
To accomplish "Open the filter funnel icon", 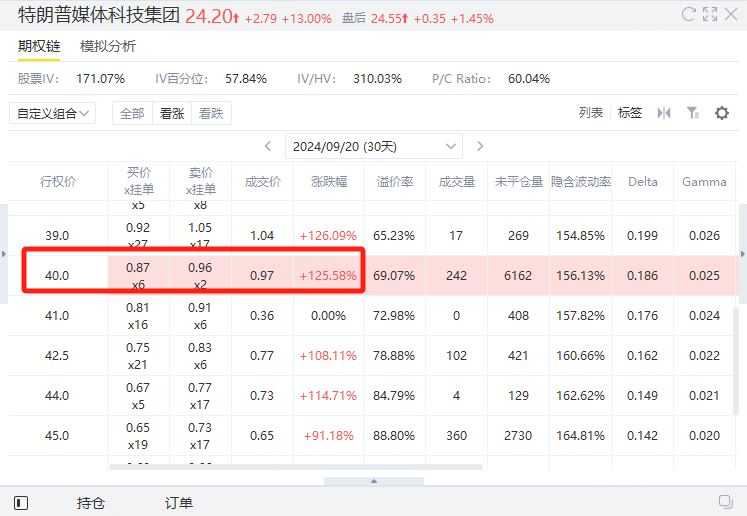I will pos(692,113).
